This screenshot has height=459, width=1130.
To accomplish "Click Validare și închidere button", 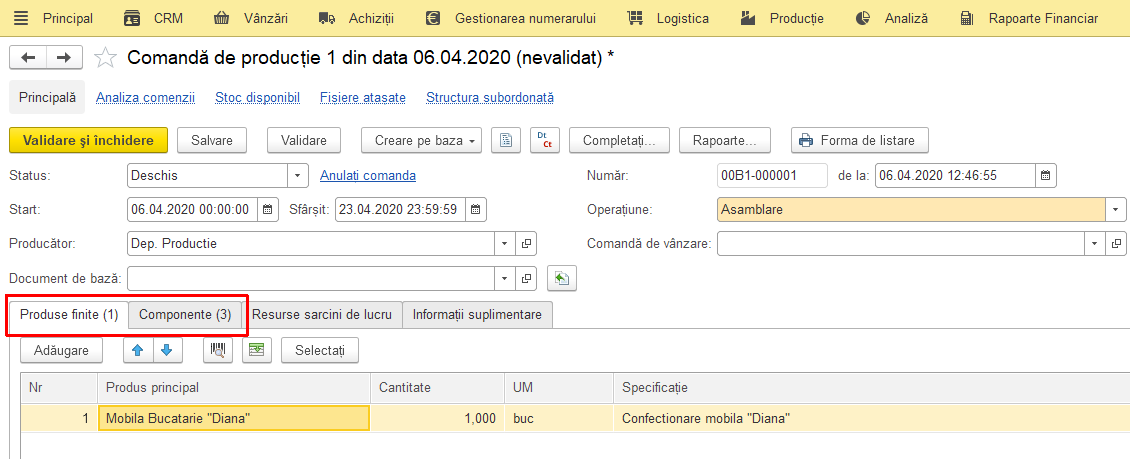I will pyautogui.click(x=89, y=141).
